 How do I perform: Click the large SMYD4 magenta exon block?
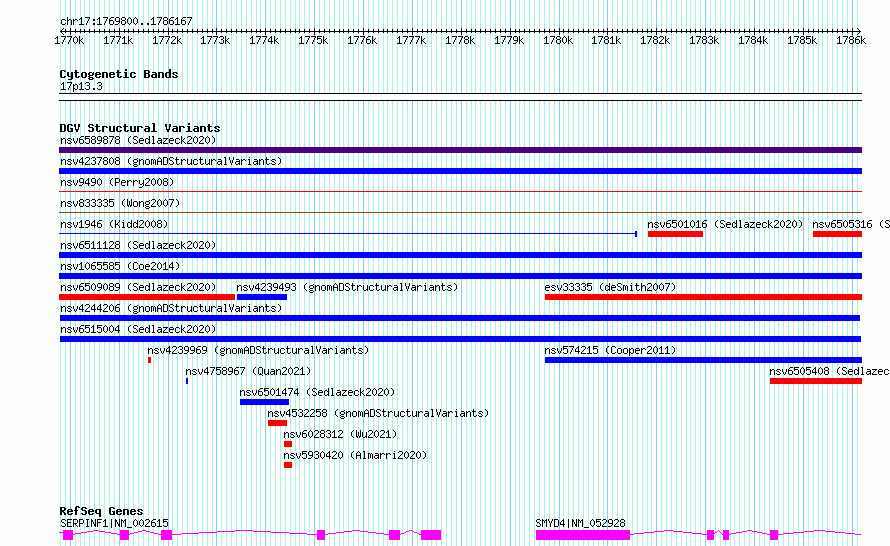tap(583, 535)
